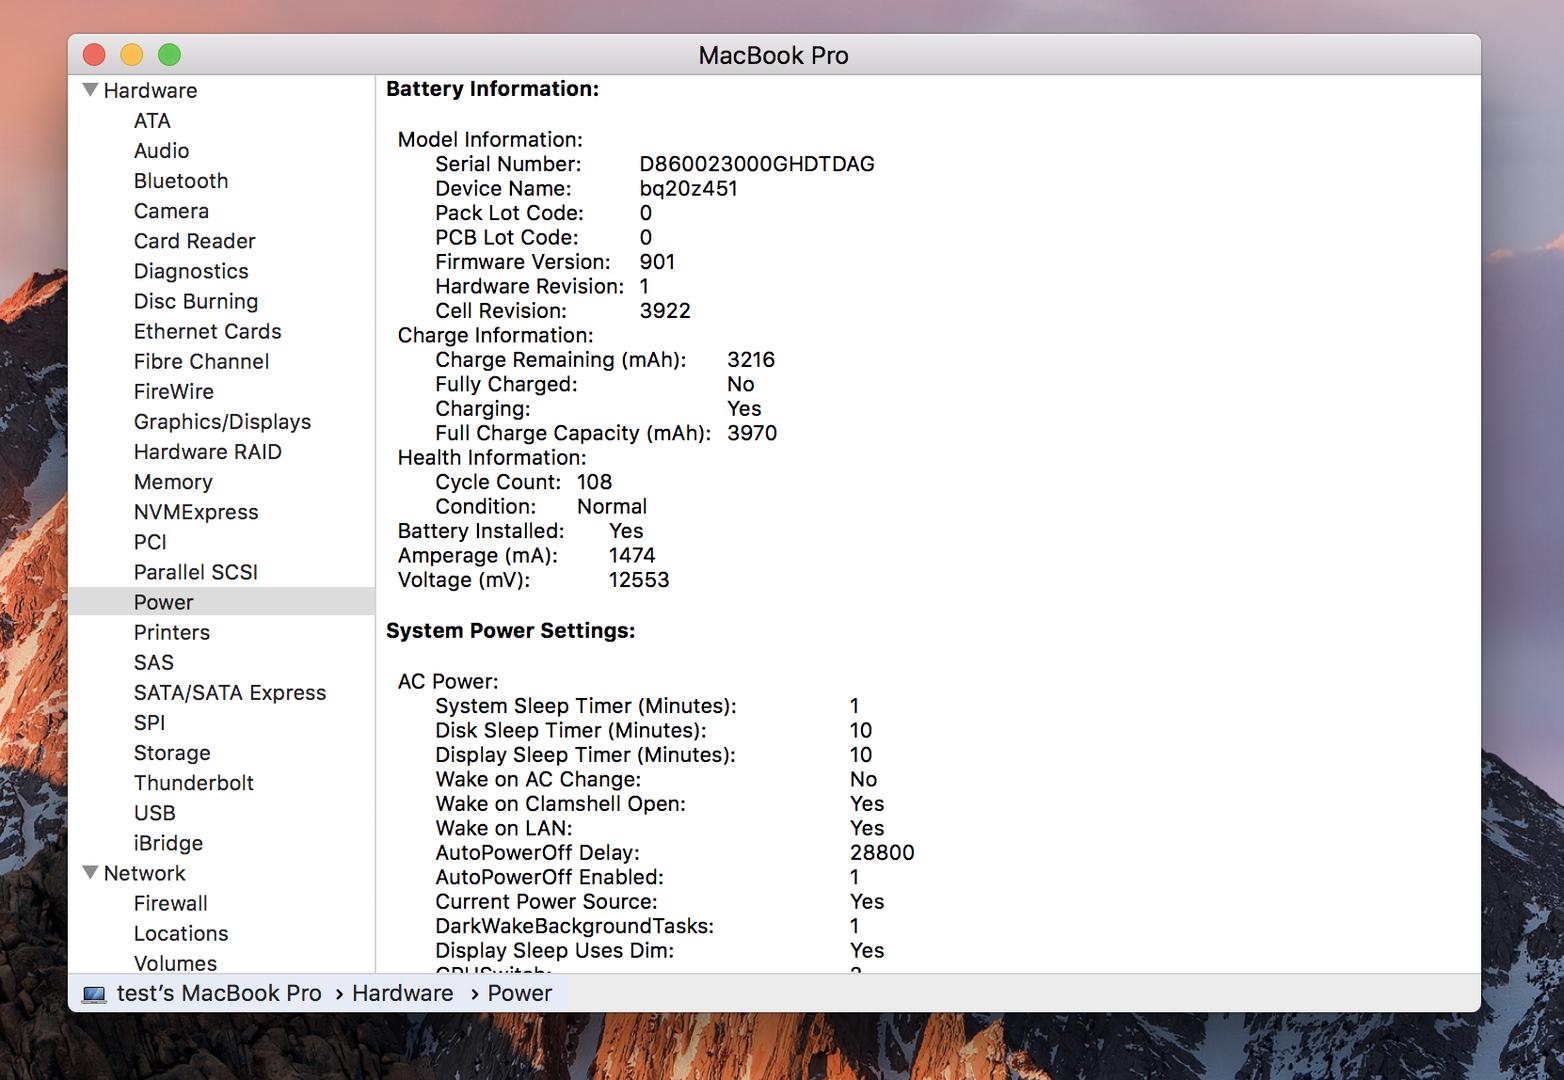Click device name bq20z451
The height and width of the screenshot is (1080, 1564).
[x=688, y=189]
